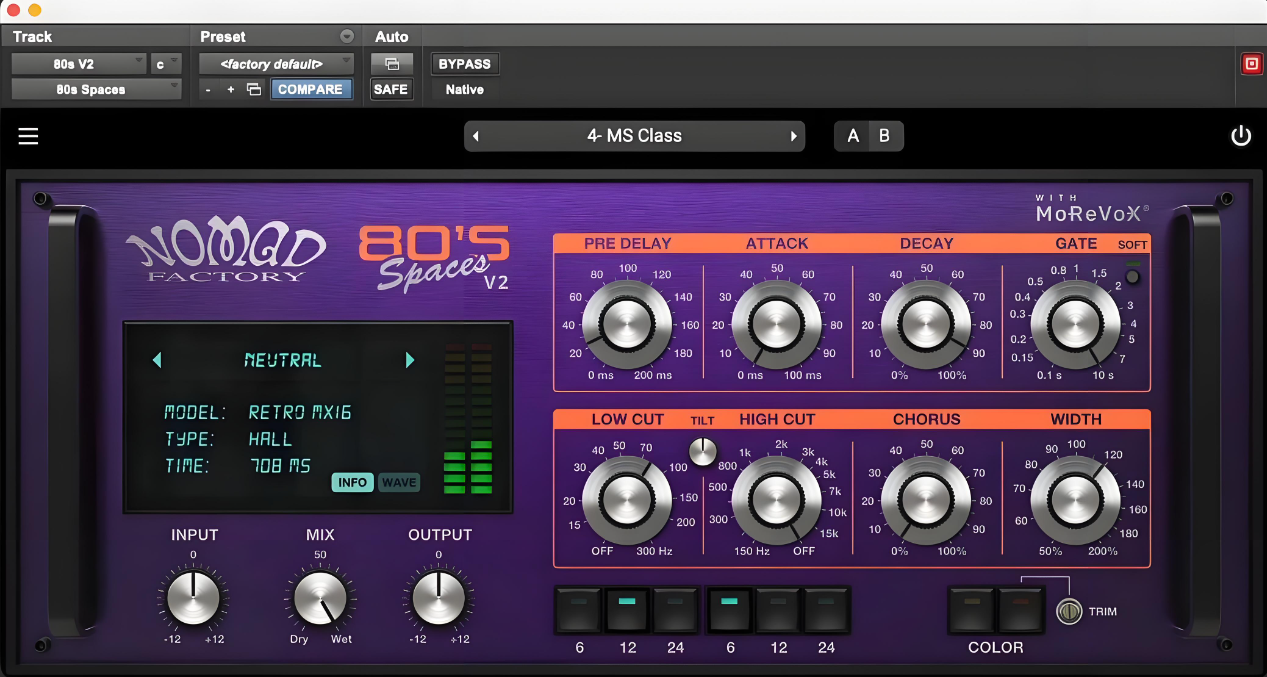Click the GATE knob
1267x677 pixels.
pos(1075,323)
